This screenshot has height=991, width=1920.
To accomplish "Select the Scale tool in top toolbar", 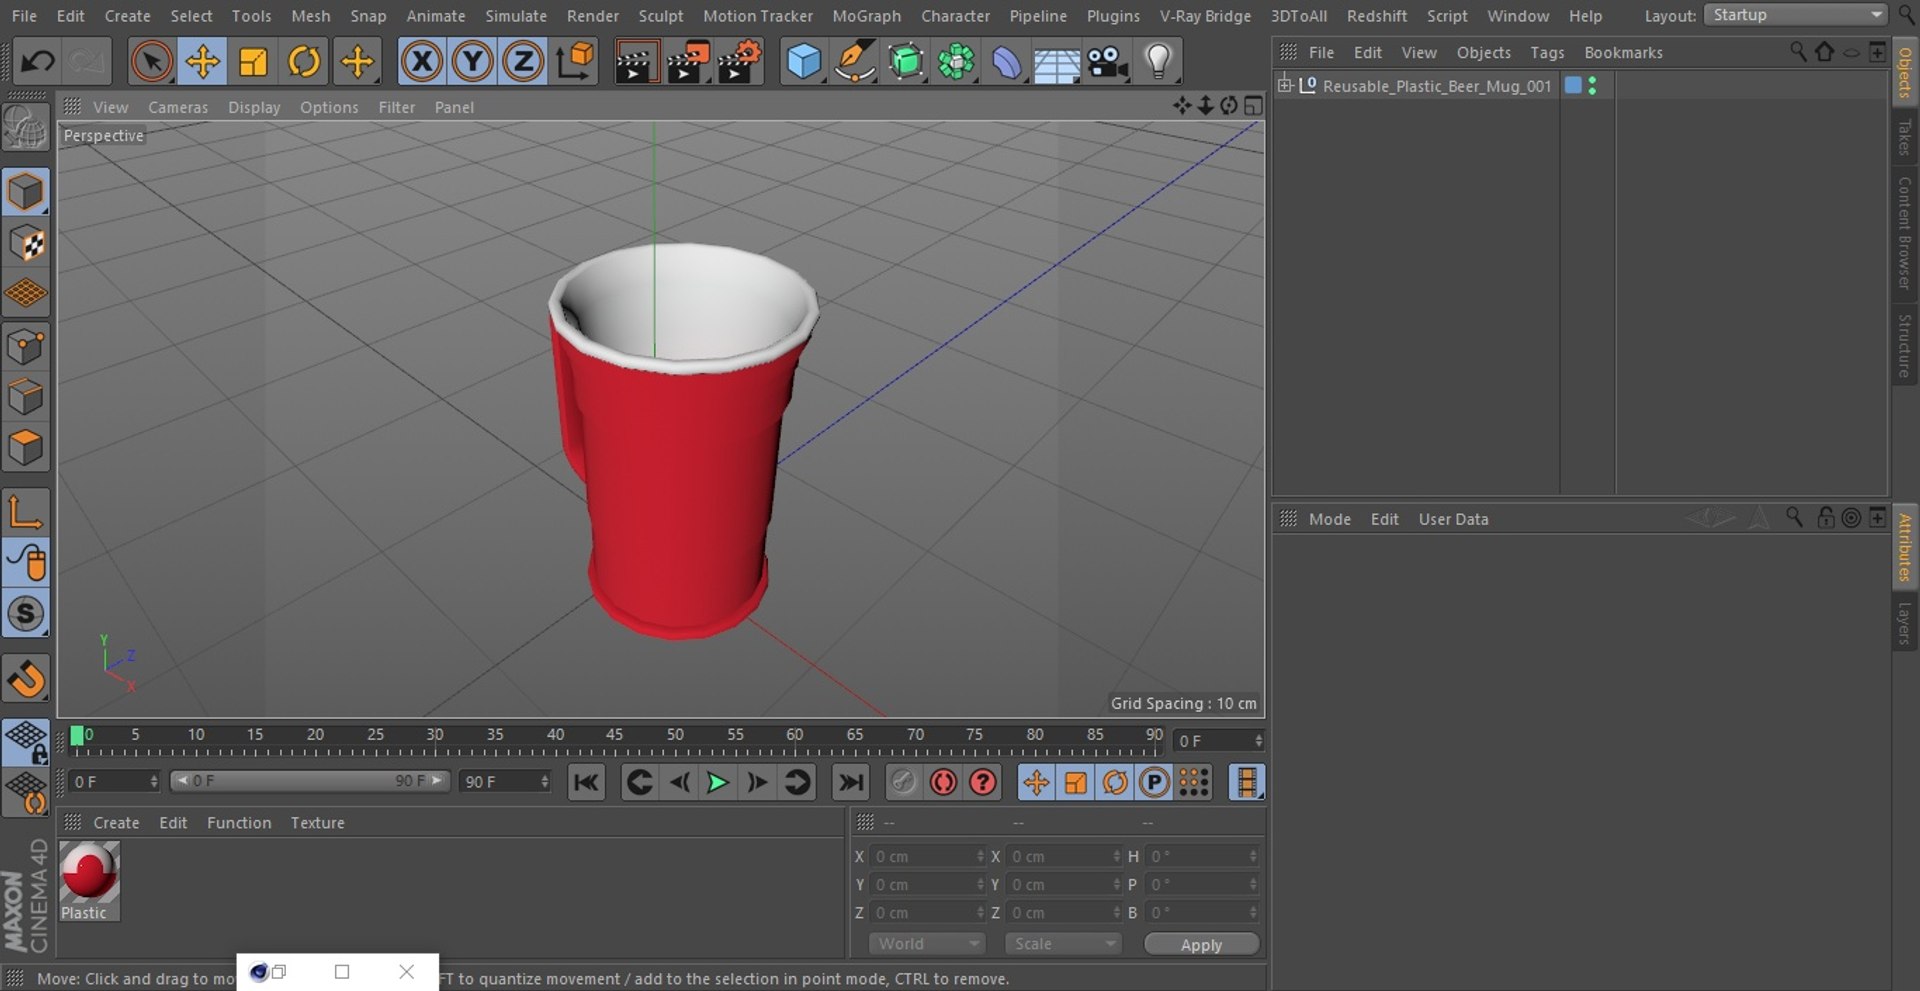I will pos(253,62).
